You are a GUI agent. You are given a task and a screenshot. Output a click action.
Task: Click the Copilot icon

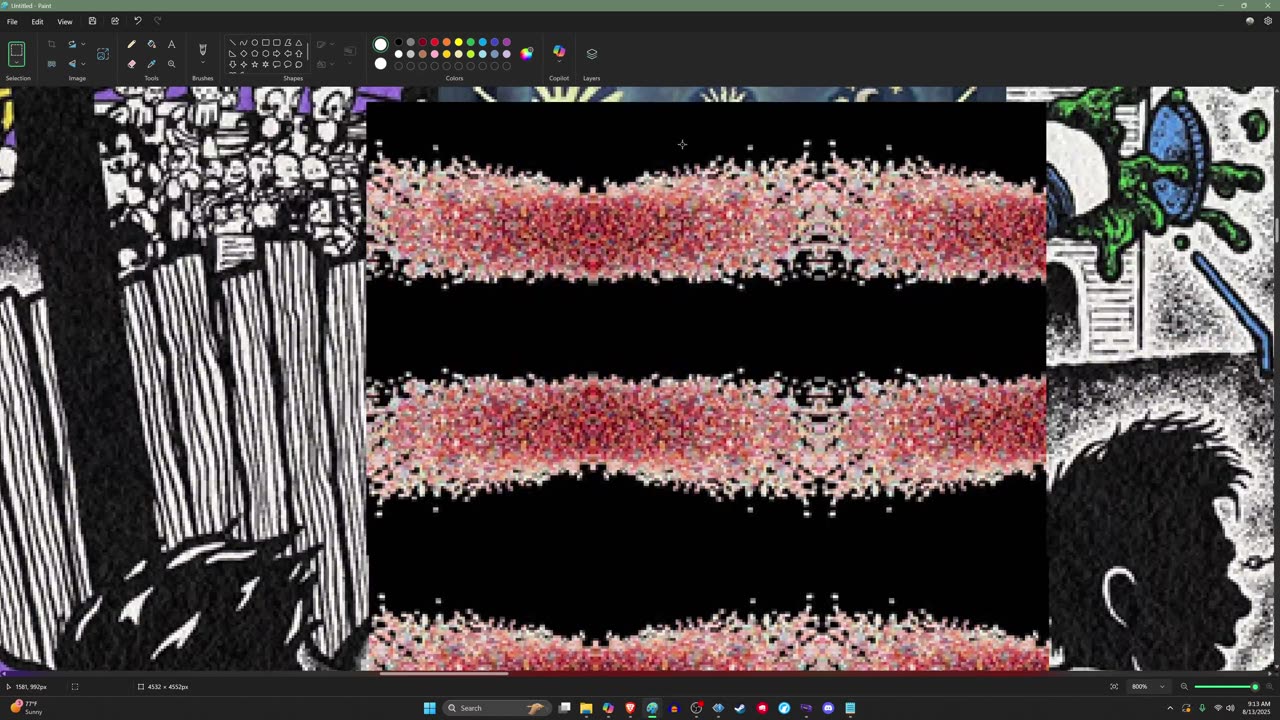[559, 51]
